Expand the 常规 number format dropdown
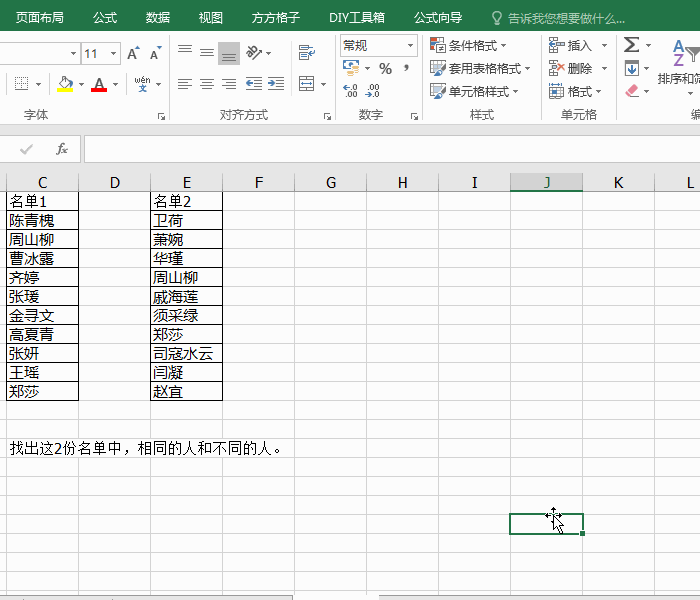Viewport: 700px width, 600px height. pyautogui.click(x=410, y=46)
